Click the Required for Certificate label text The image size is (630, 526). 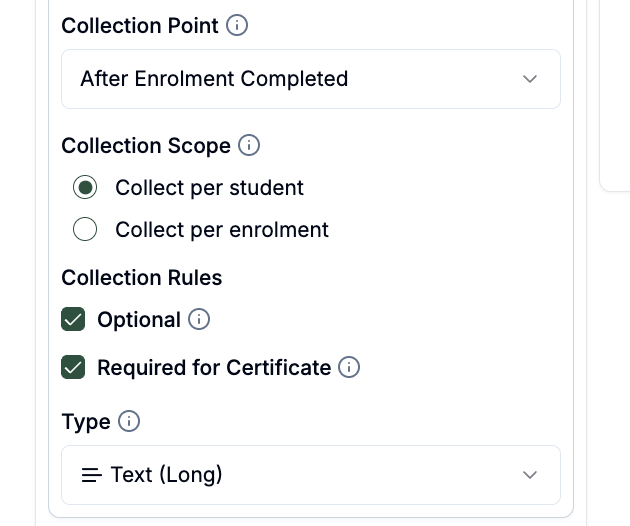(x=214, y=368)
